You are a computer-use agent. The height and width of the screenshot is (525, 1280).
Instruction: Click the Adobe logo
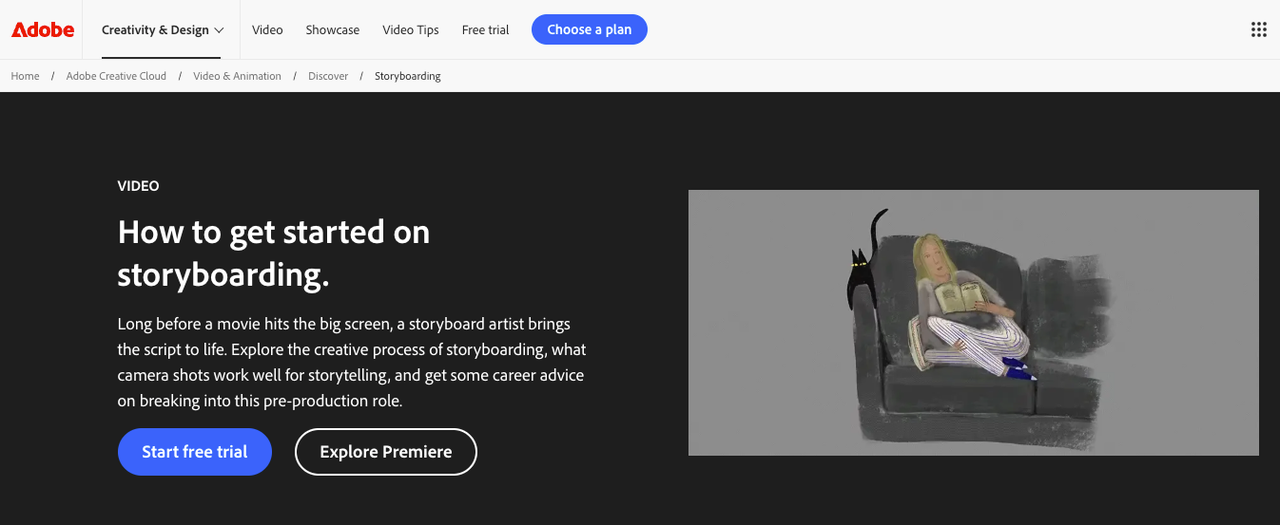(43, 30)
